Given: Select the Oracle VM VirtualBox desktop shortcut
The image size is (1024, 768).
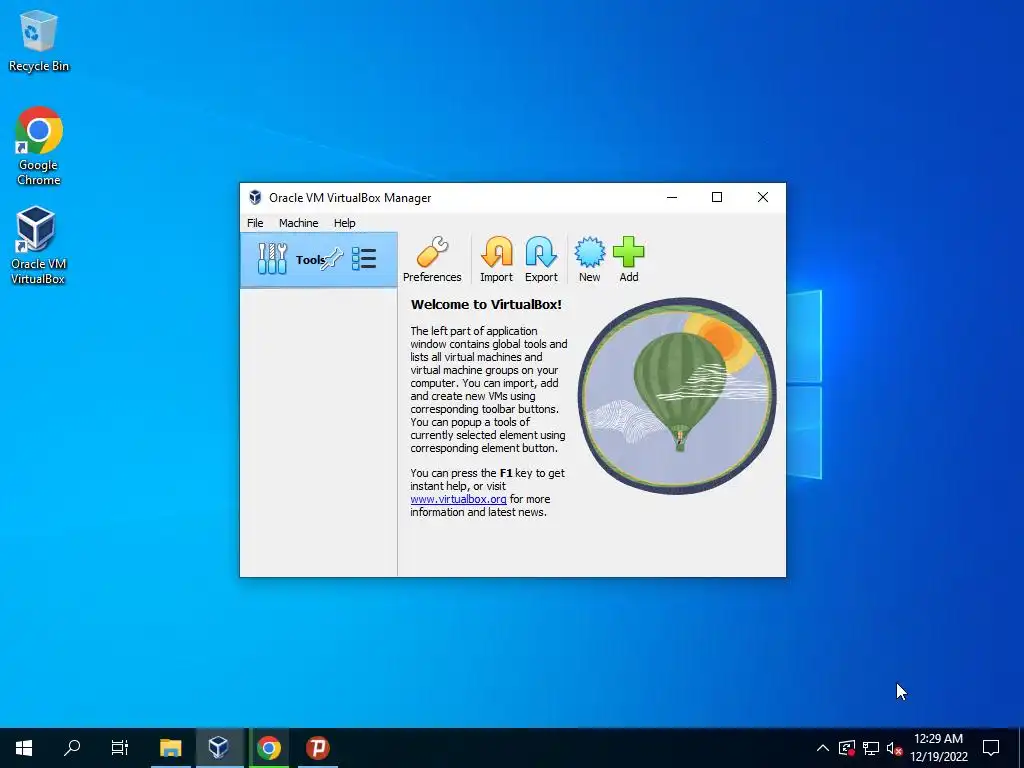Looking at the screenshot, I should point(38,246).
